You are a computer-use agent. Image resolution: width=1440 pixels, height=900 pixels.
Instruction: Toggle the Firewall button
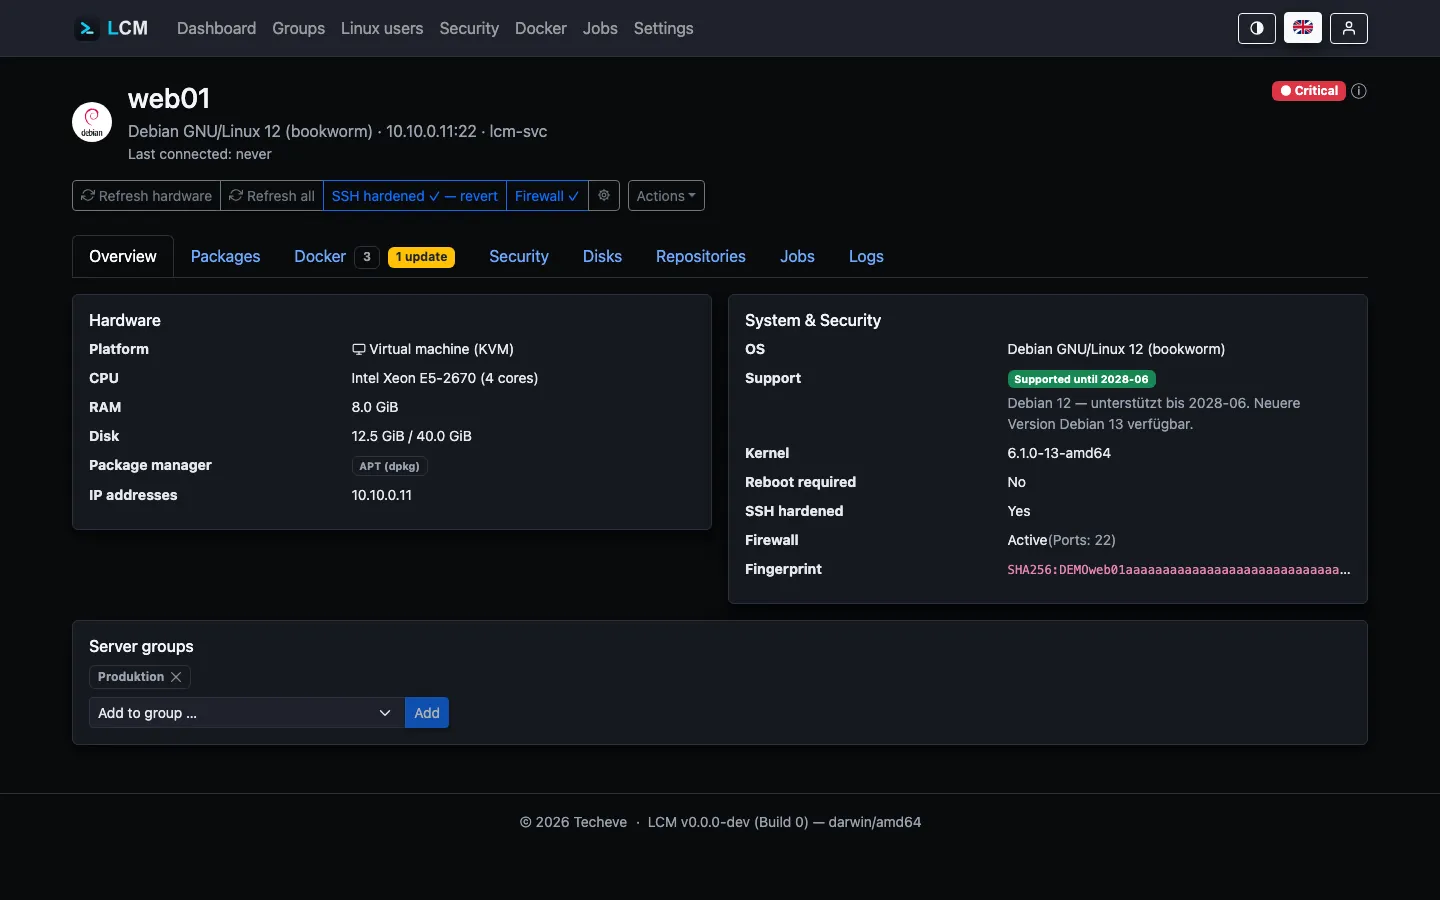tap(547, 196)
